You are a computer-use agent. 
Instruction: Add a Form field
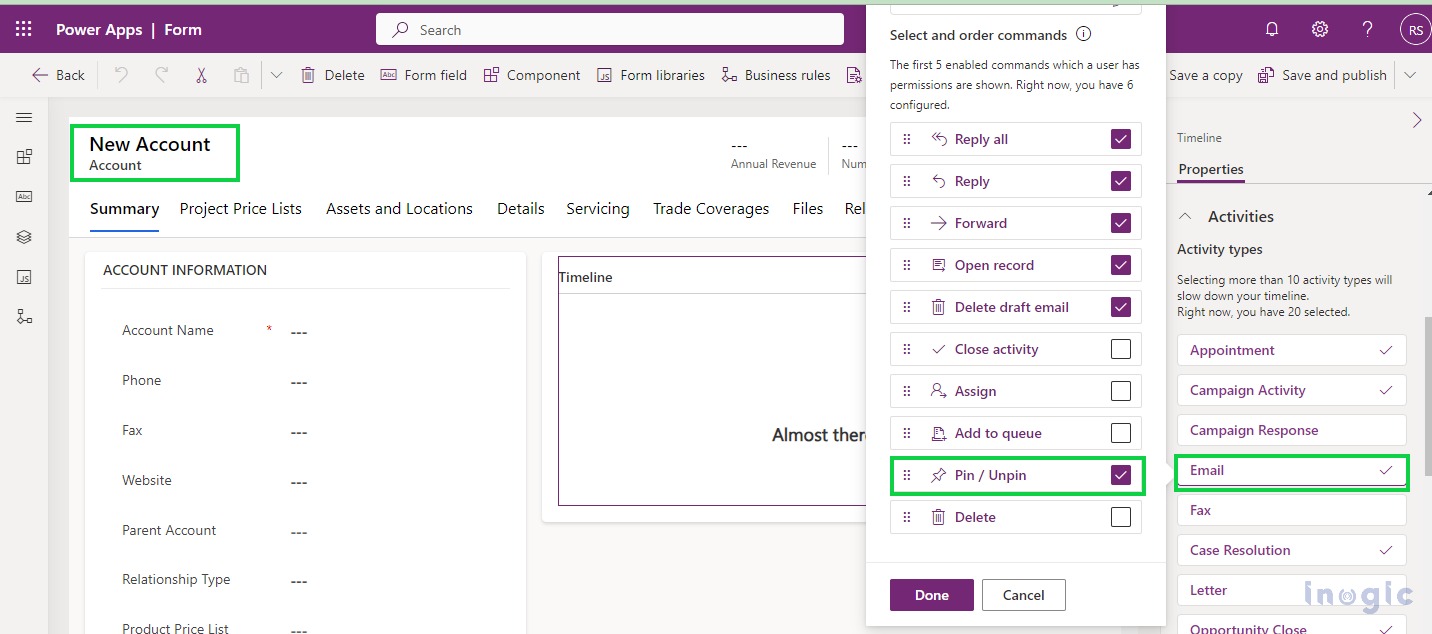[424, 75]
